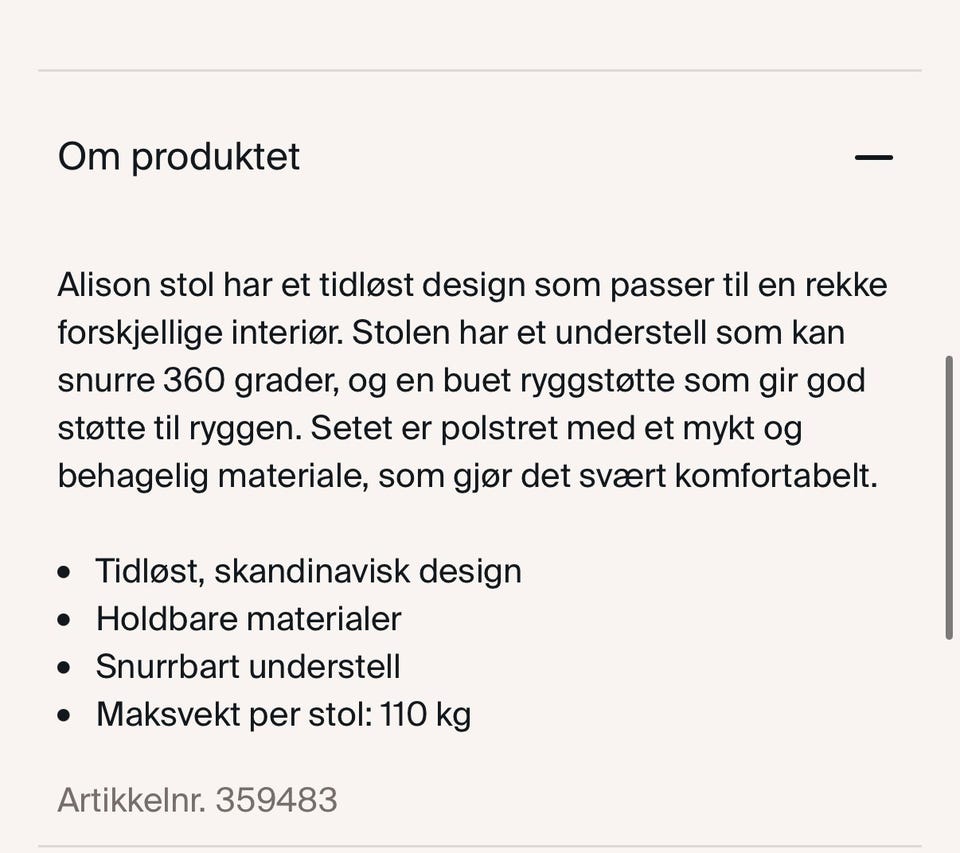The width and height of the screenshot is (960, 853).
Task: Click the article number 359483 text
Action: 276,800
